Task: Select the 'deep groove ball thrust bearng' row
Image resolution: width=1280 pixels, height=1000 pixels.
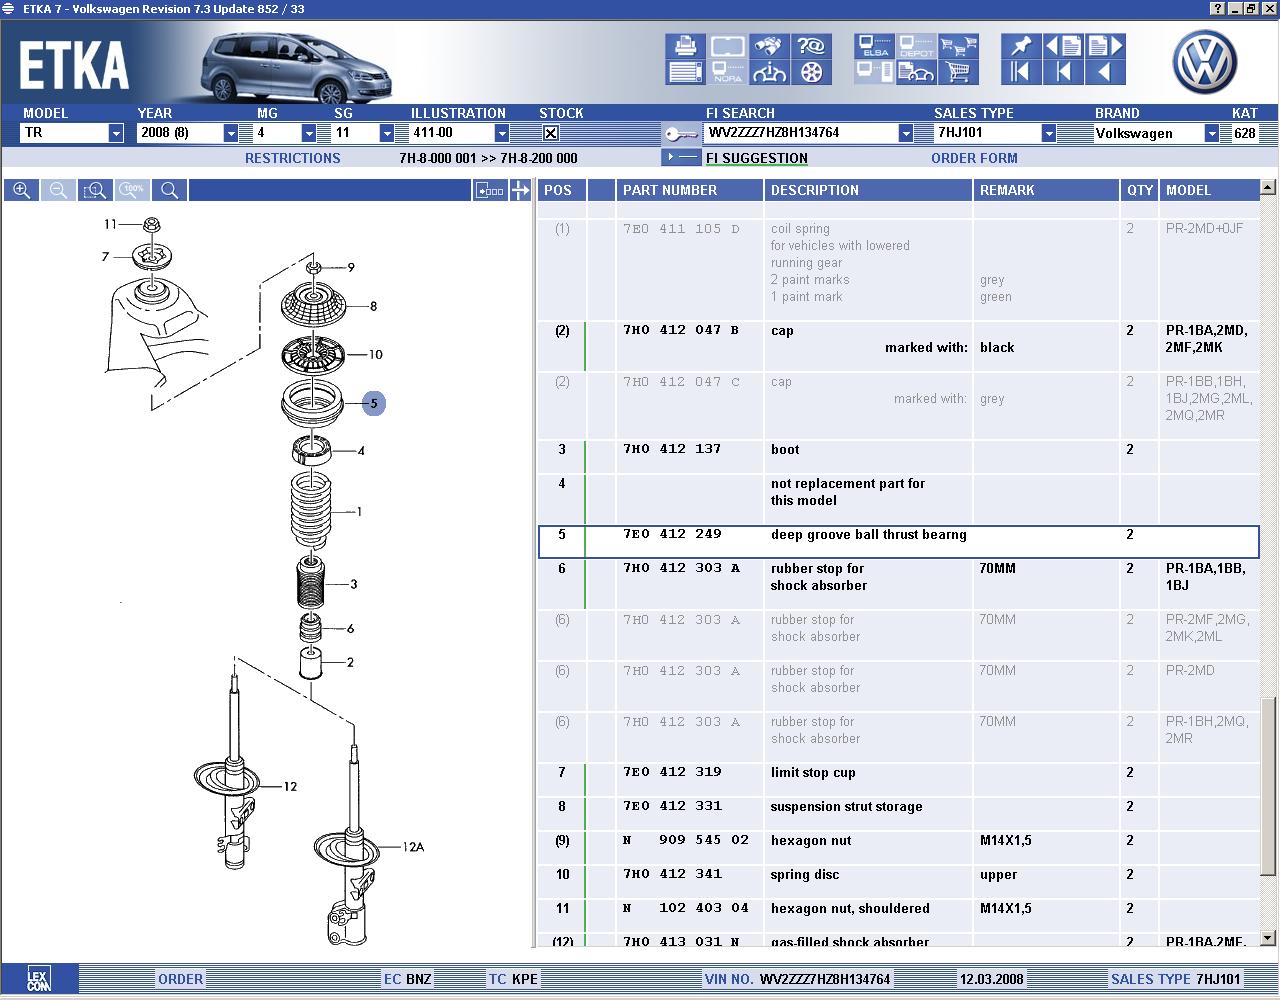Action: (898, 542)
